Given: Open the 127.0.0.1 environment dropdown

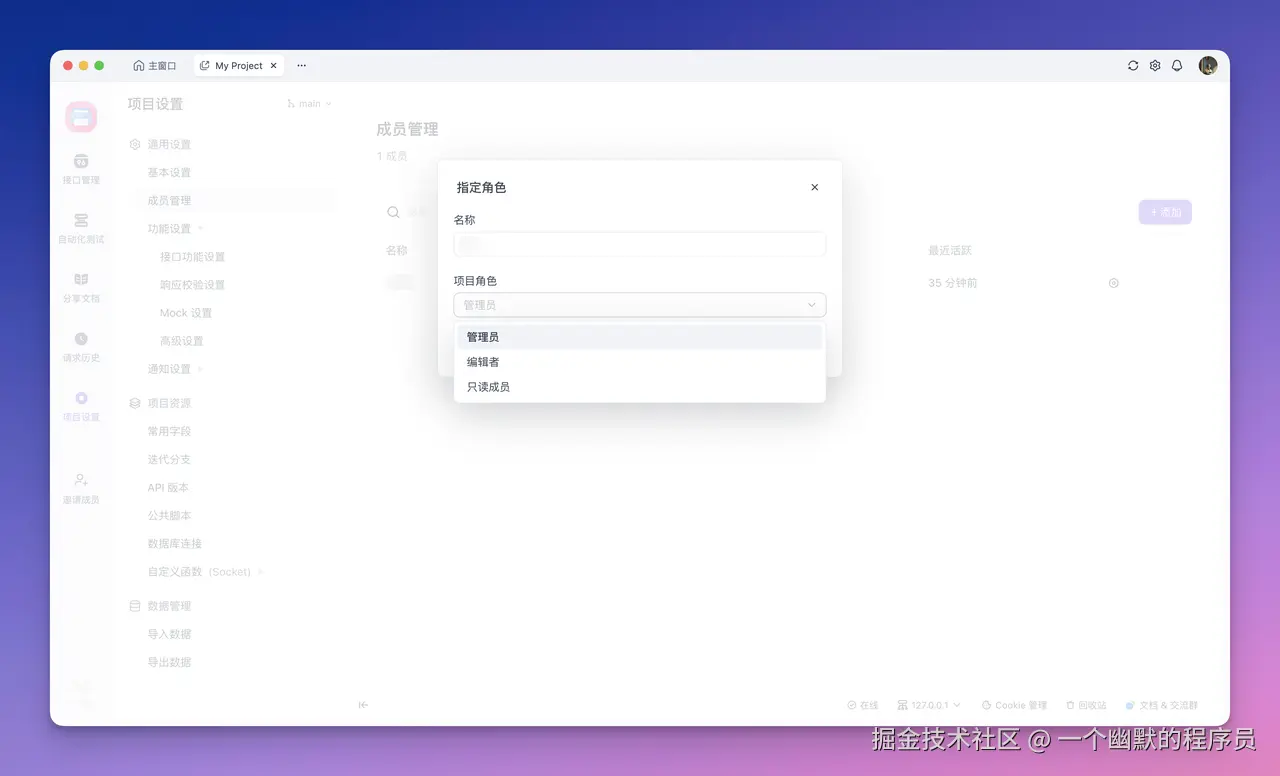Looking at the screenshot, I should click(928, 705).
